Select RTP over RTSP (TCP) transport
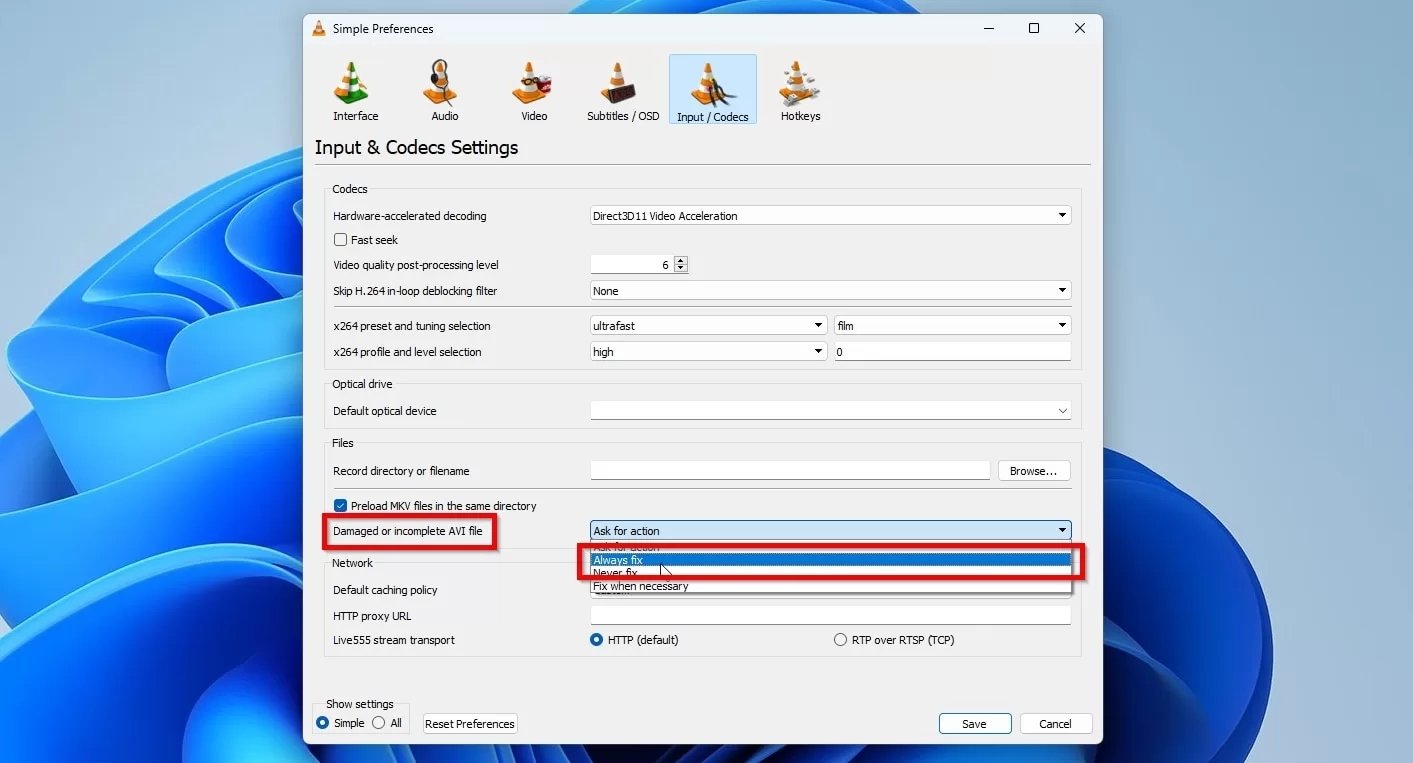The width and height of the screenshot is (1413, 763). [x=841, y=639]
